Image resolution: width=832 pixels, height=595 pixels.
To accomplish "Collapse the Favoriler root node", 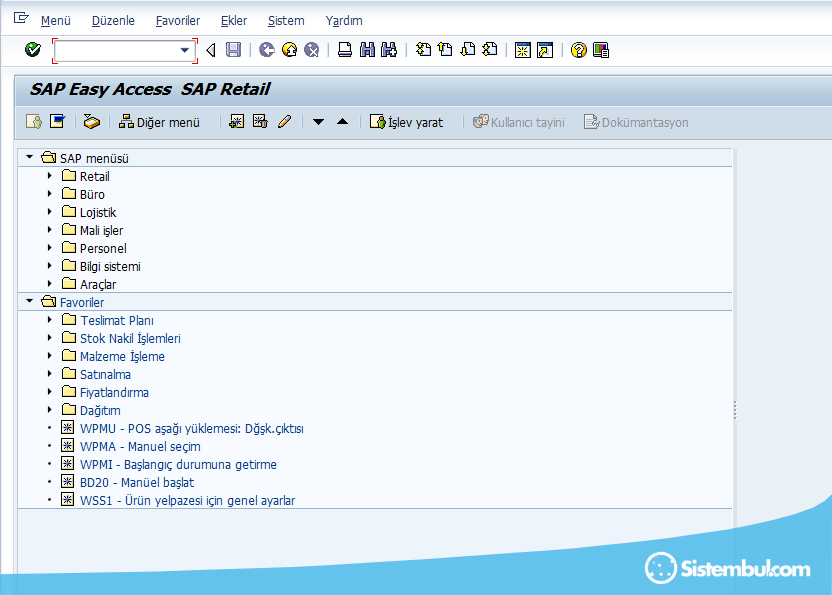I will pos(30,301).
